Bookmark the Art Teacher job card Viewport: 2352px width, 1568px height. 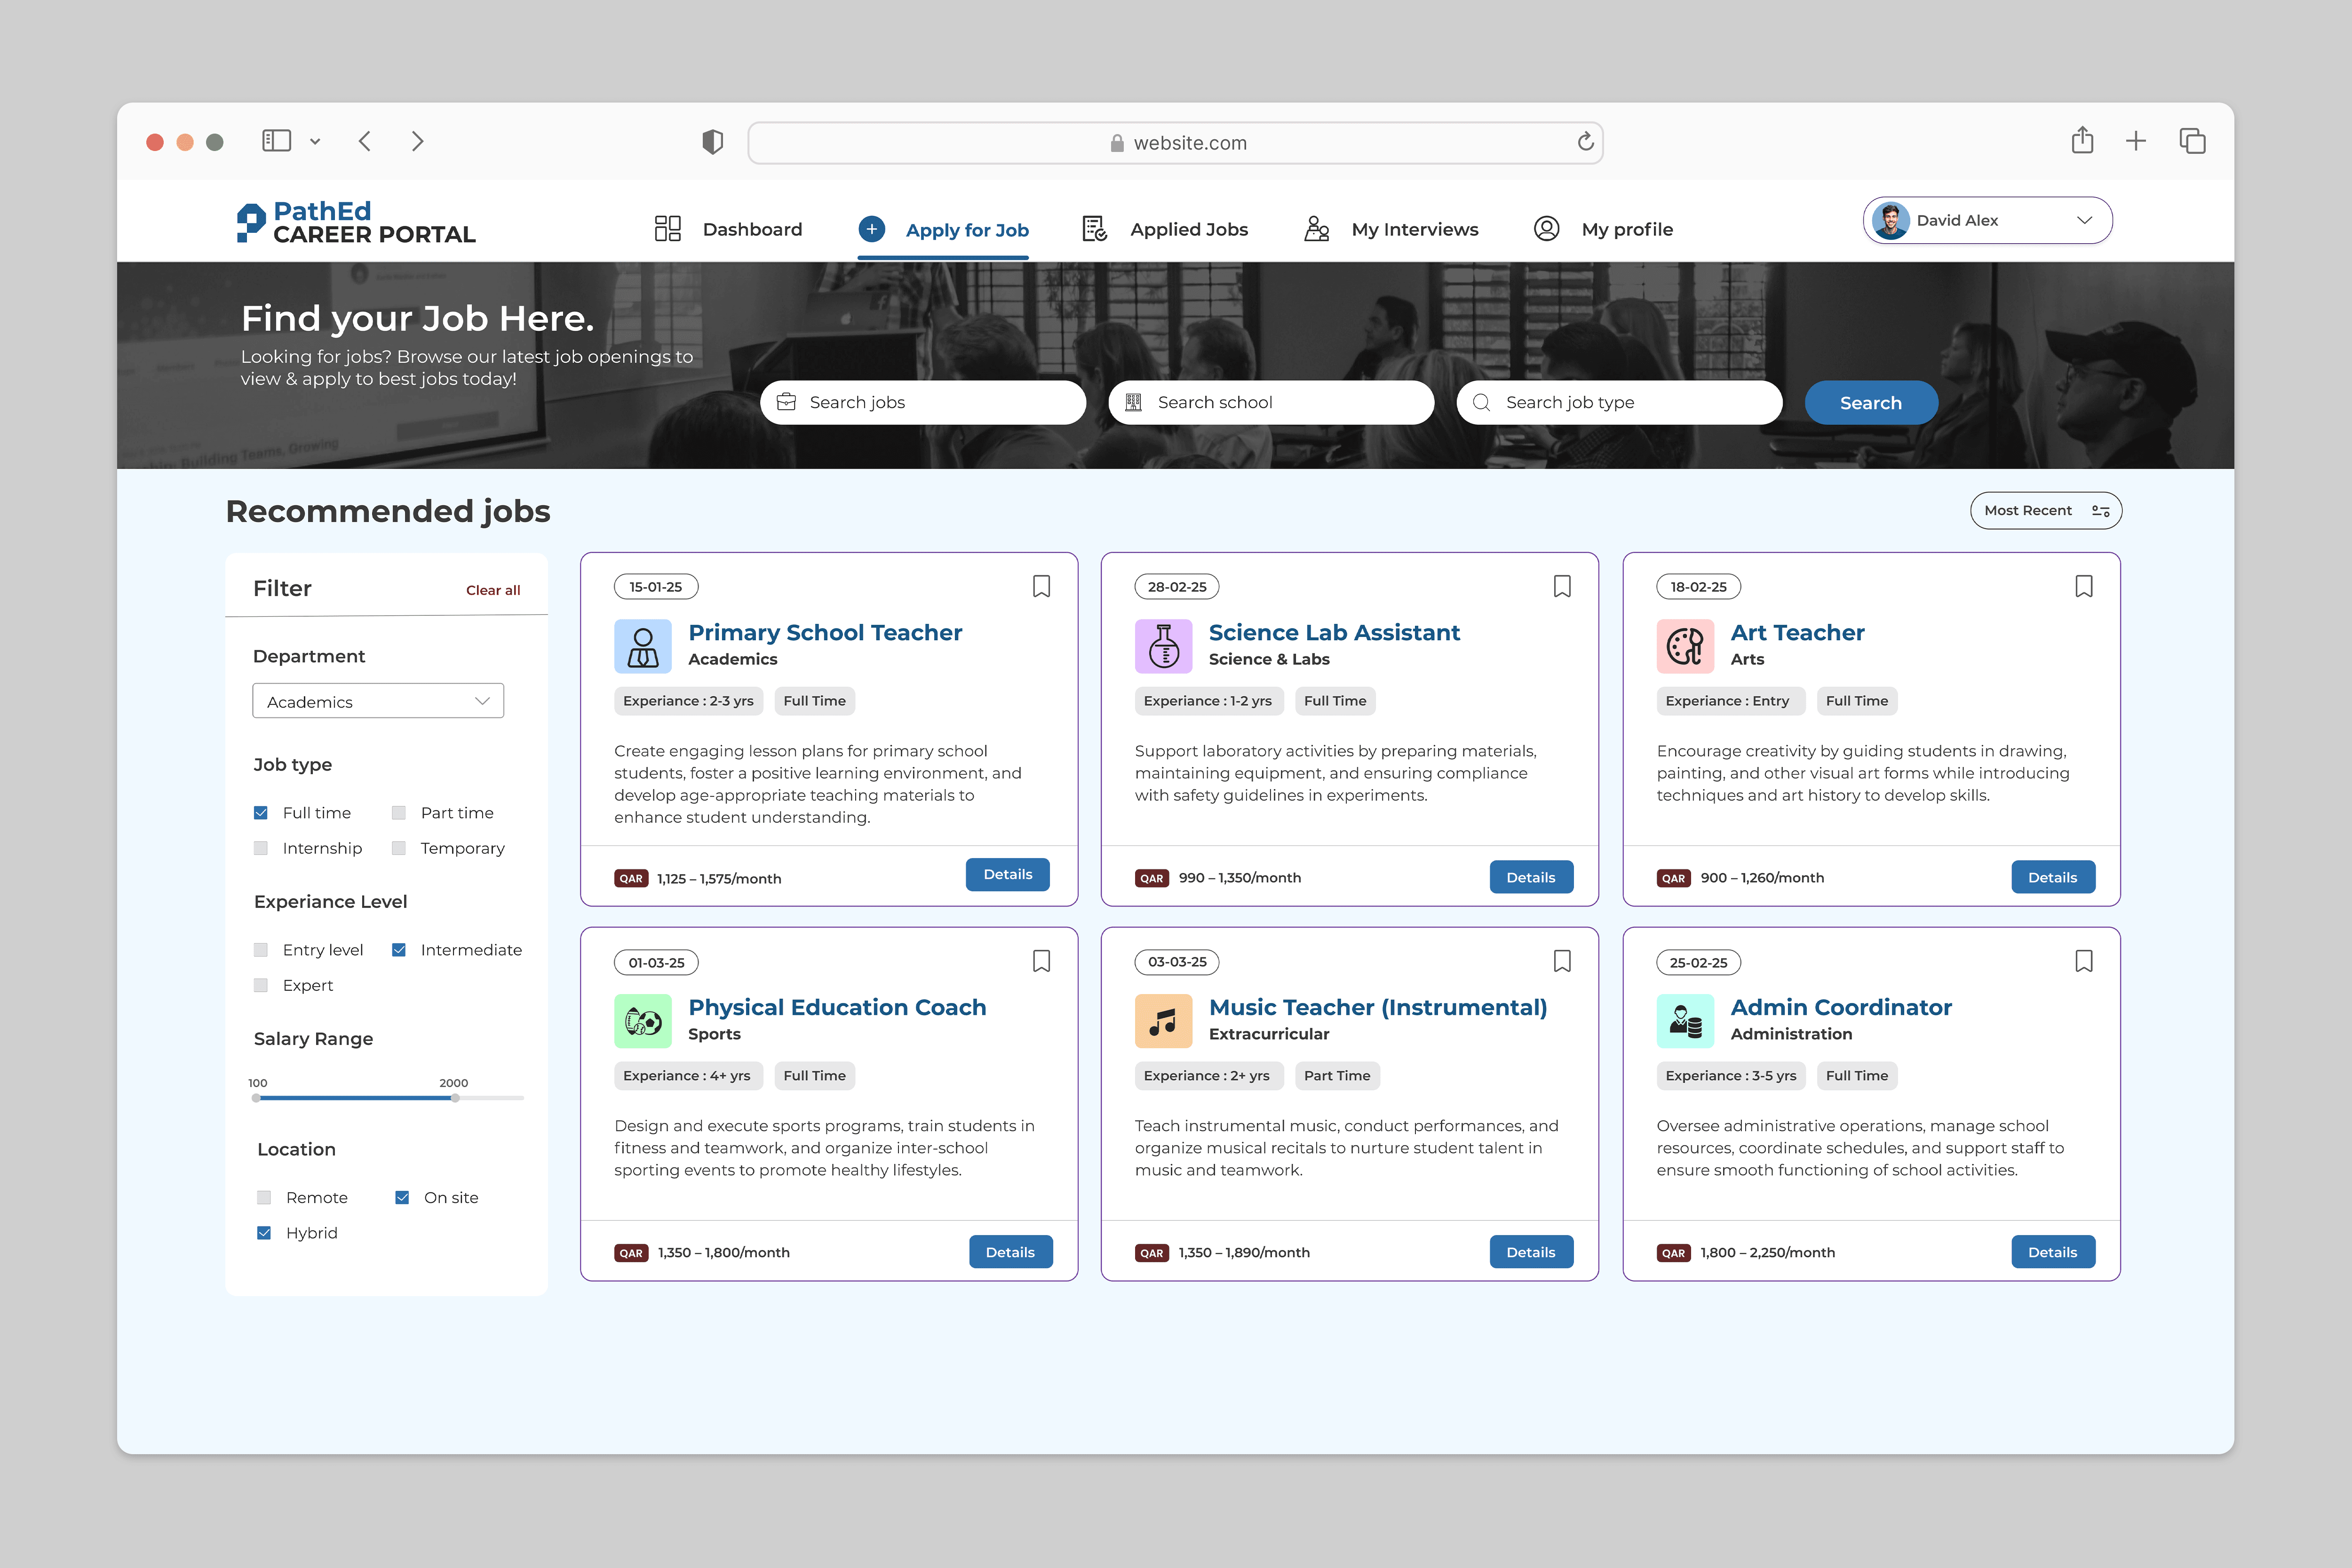coord(2083,586)
